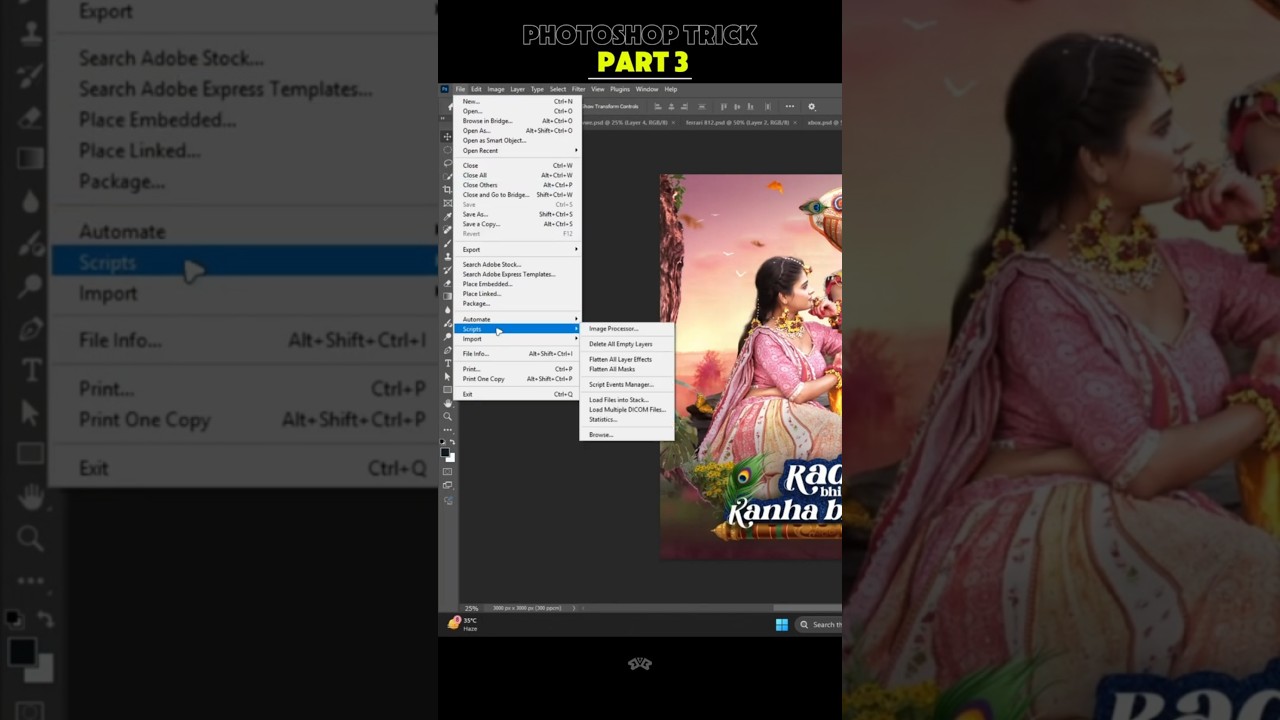Open Windows Start button

click(782, 625)
